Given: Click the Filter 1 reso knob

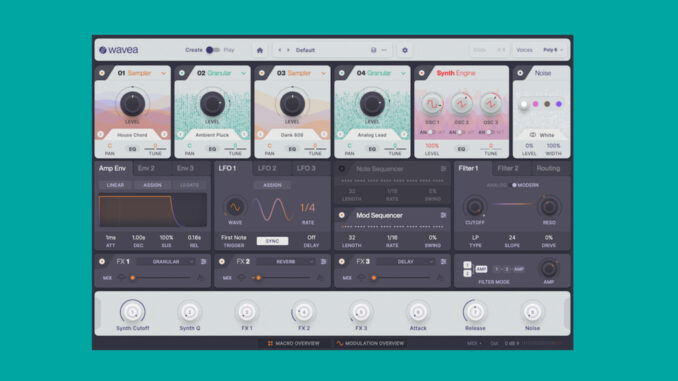Looking at the screenshot, I should tap(549, 207).
